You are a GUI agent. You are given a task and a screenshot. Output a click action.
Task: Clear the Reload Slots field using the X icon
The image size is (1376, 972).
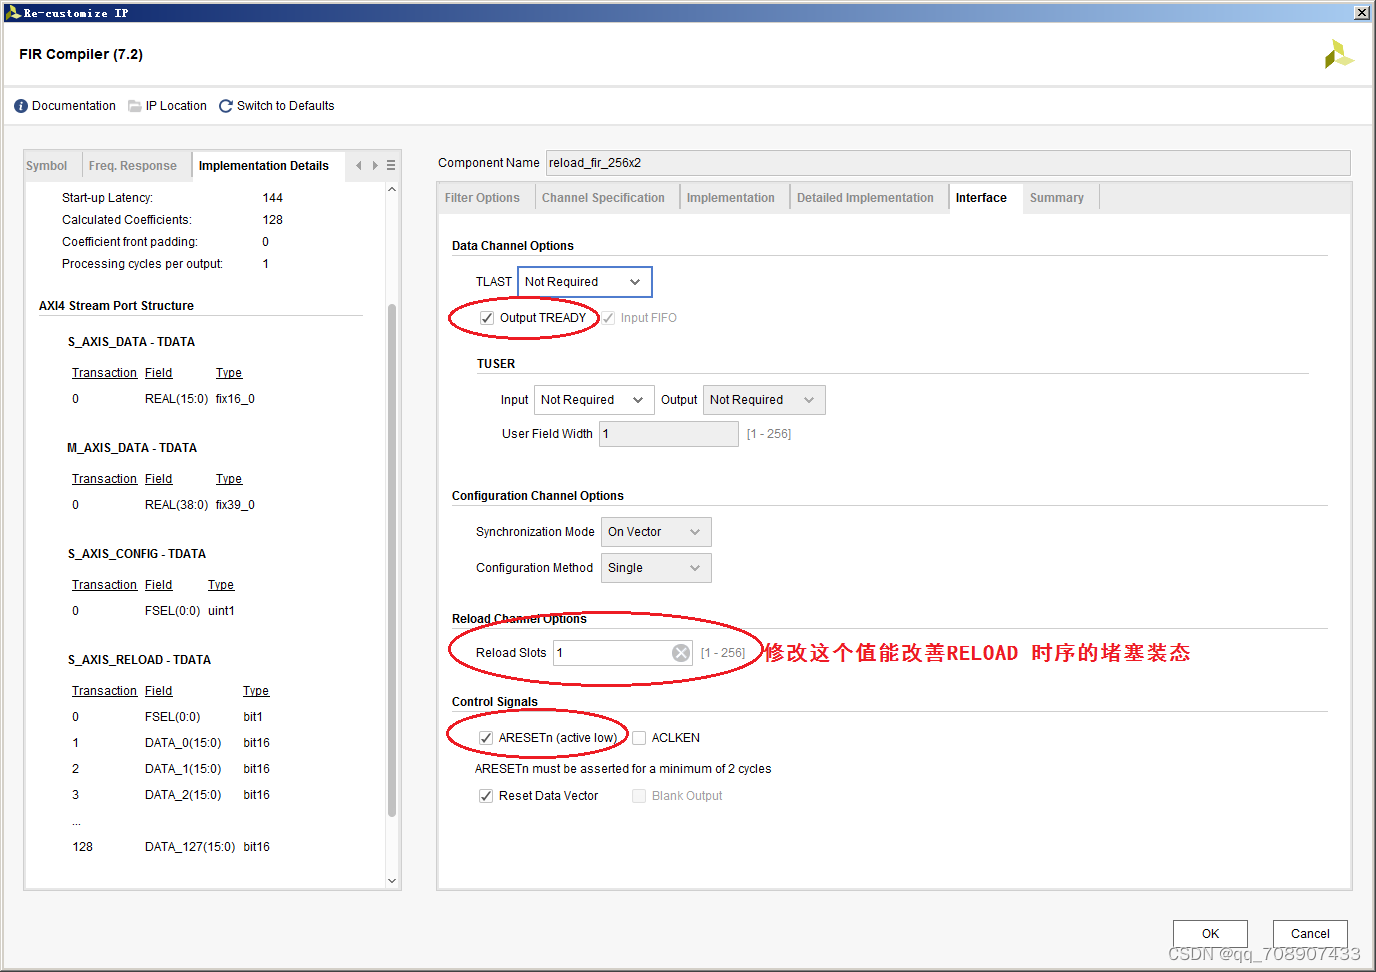tap(681, 653)
